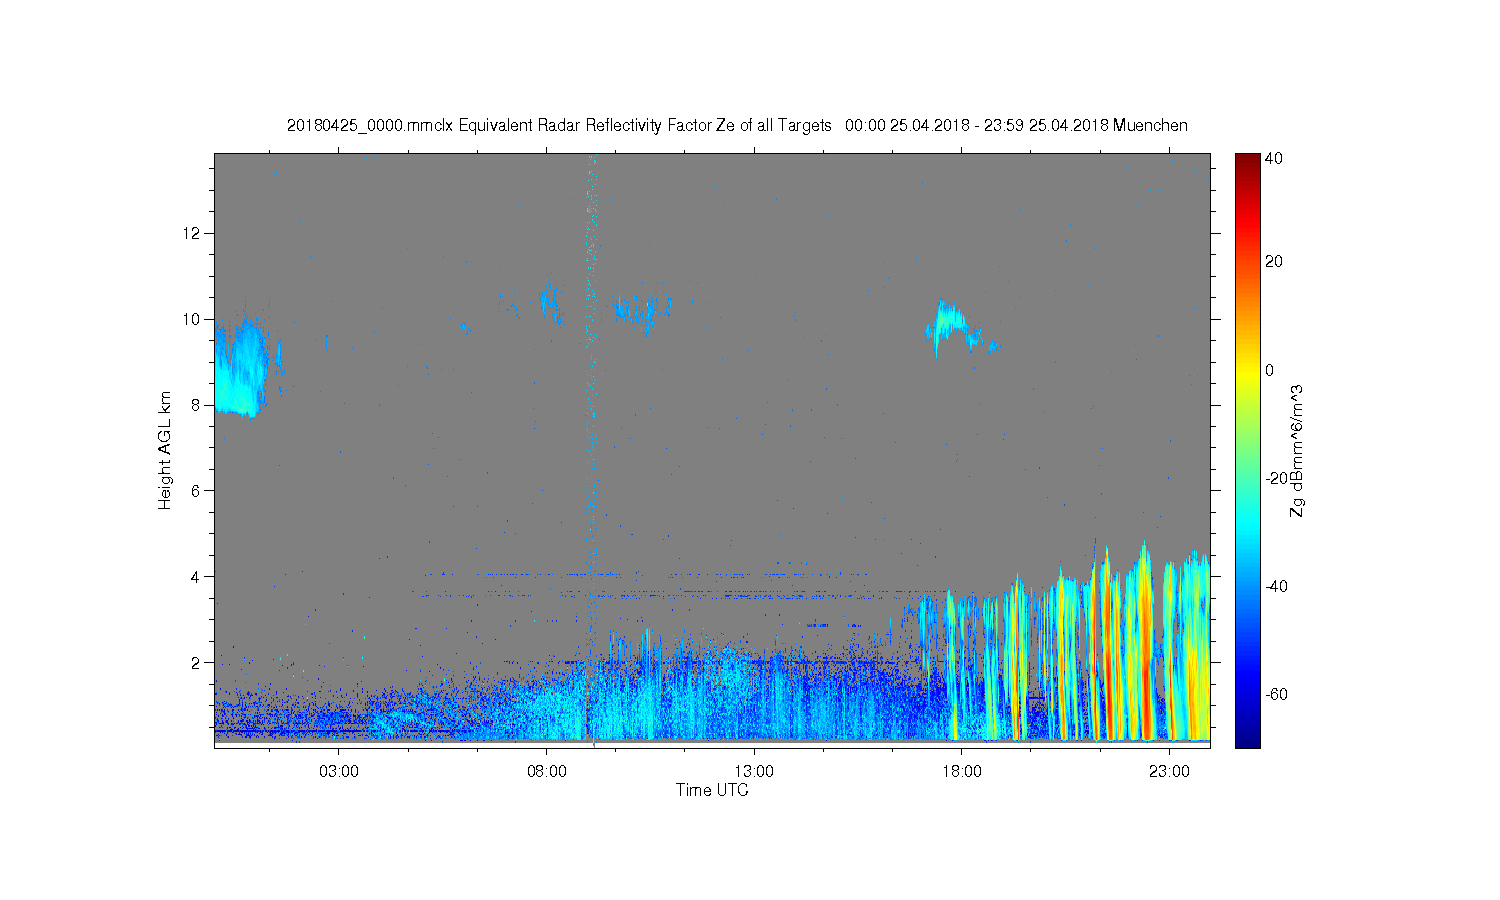1500x900 pixels.
Task: Click the dark blue bottom of colorbar
Action: pos(1247,740)
